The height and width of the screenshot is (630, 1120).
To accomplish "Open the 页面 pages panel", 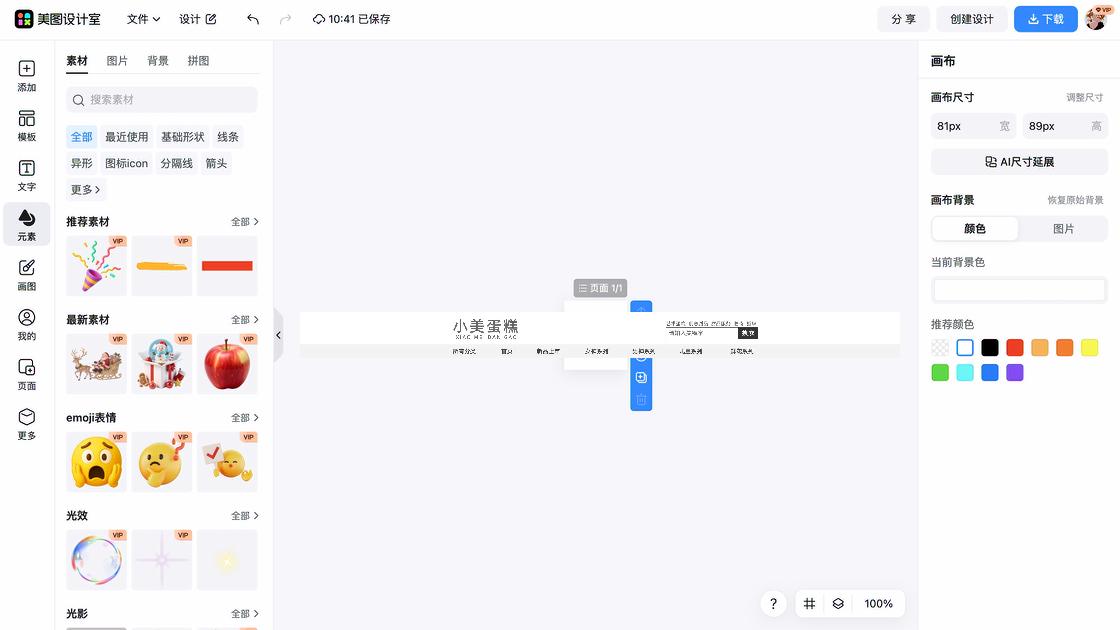I will 26,374.
